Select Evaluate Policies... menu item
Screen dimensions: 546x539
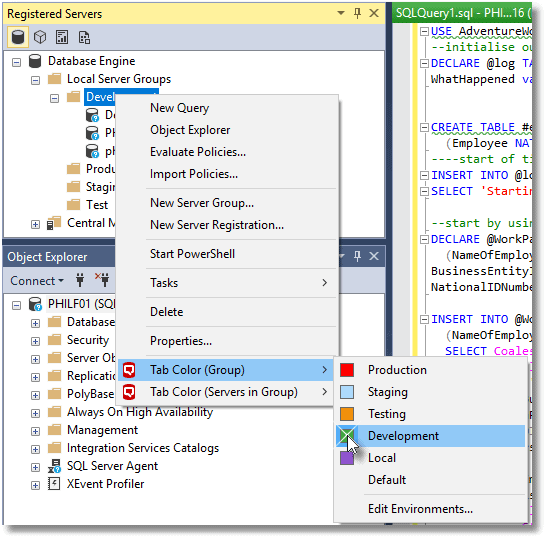point(227,152)
